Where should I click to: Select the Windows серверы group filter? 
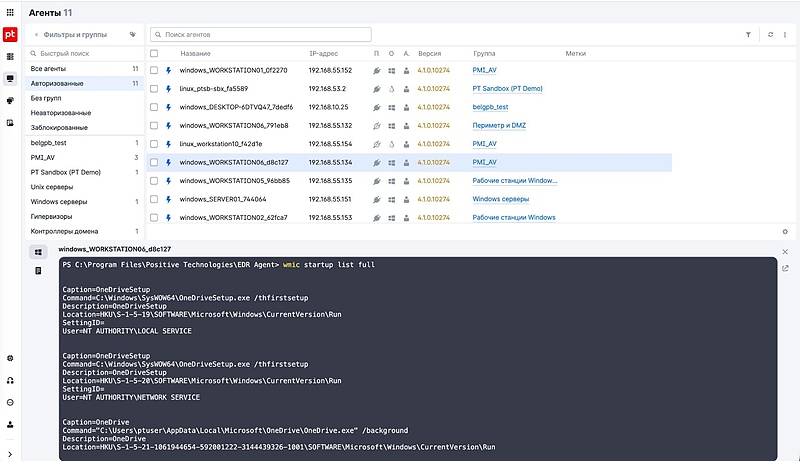click(x=59, y=202)
